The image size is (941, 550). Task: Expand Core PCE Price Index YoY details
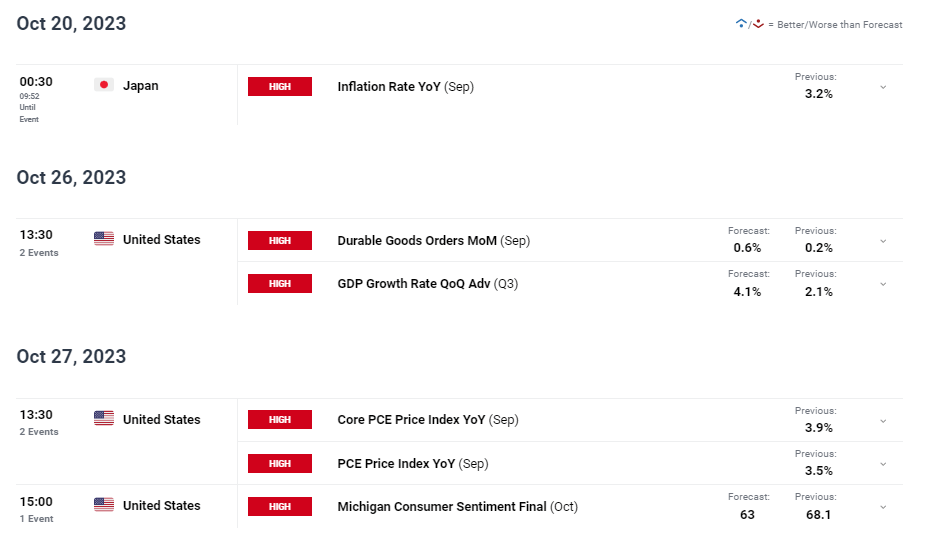[883, 421]
